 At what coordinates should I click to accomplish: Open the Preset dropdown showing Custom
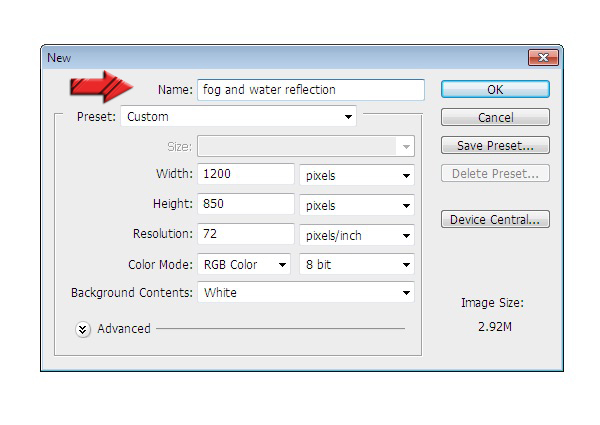[x=239, y=117]
